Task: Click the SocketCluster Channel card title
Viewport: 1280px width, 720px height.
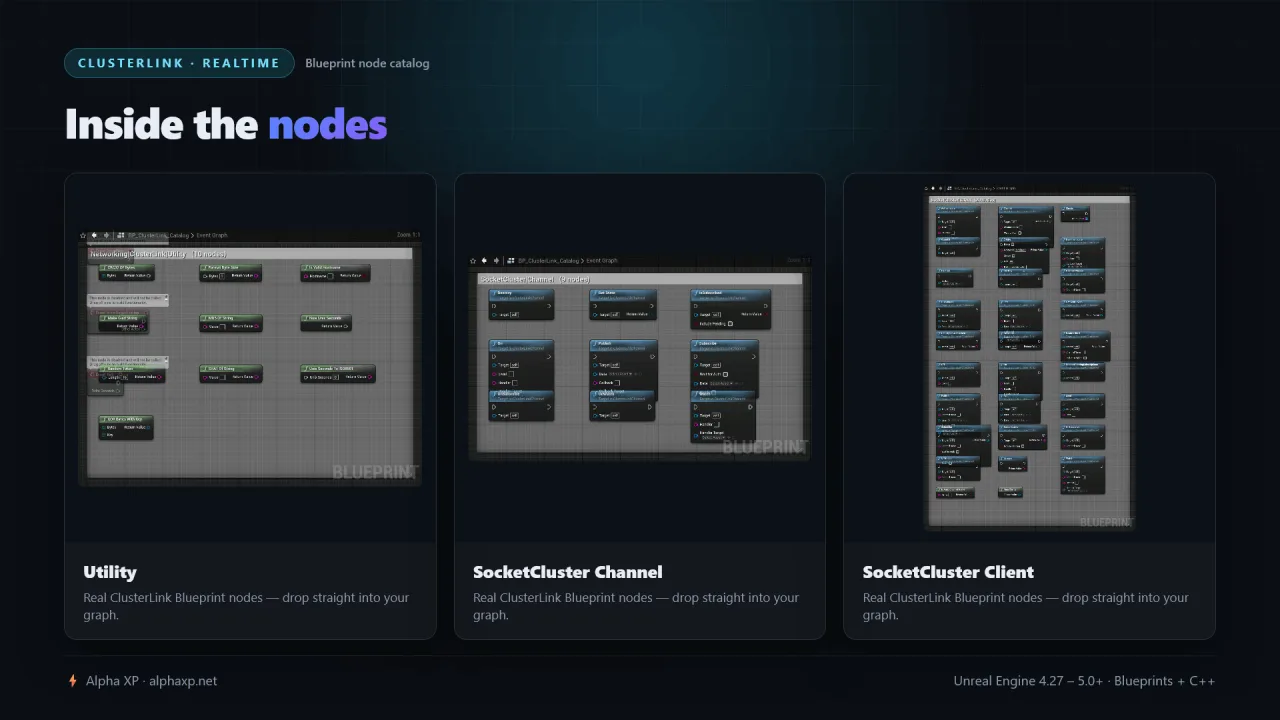Action: [568, 572]
